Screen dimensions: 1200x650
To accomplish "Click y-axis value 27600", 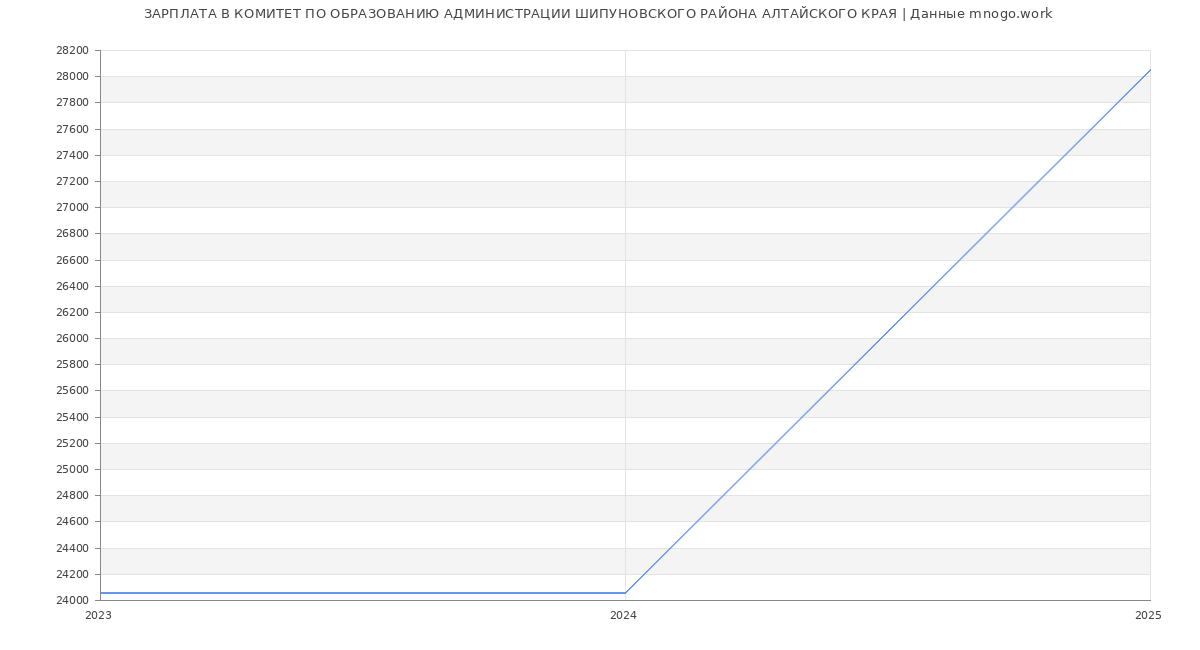I will tap(72, 129).
